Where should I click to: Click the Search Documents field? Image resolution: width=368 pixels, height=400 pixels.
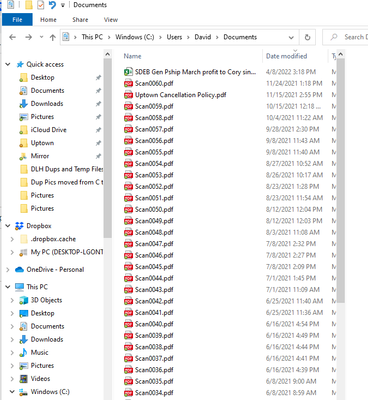tap(346, 37)
